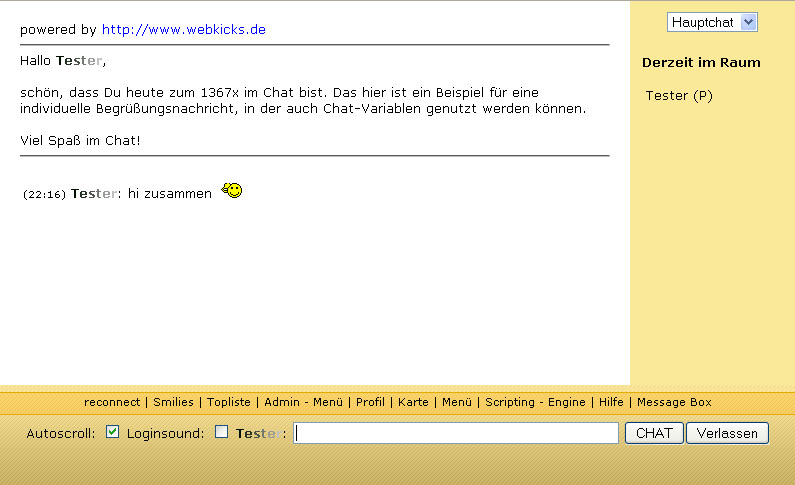This screenshot has width=795, height=485.
Task: Open the Admin - Menü
Action: click(x=303, y=402)
